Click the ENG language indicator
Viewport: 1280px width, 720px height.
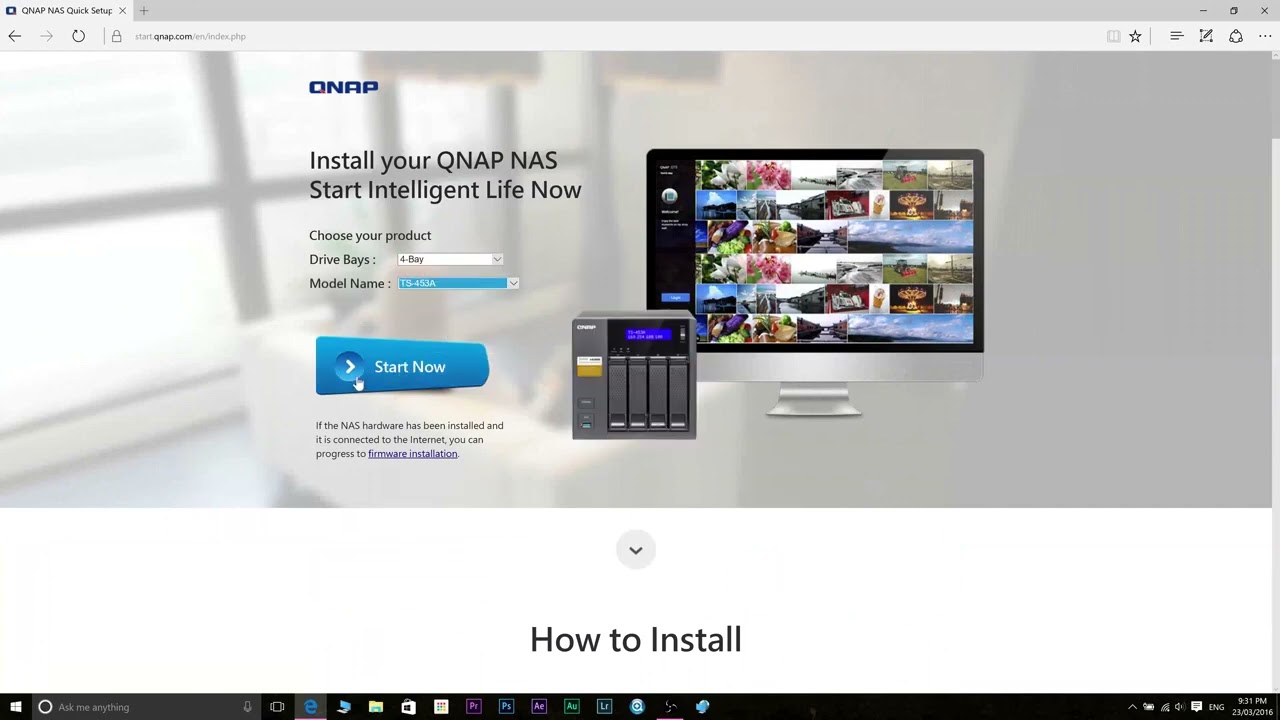[1217, 707]
